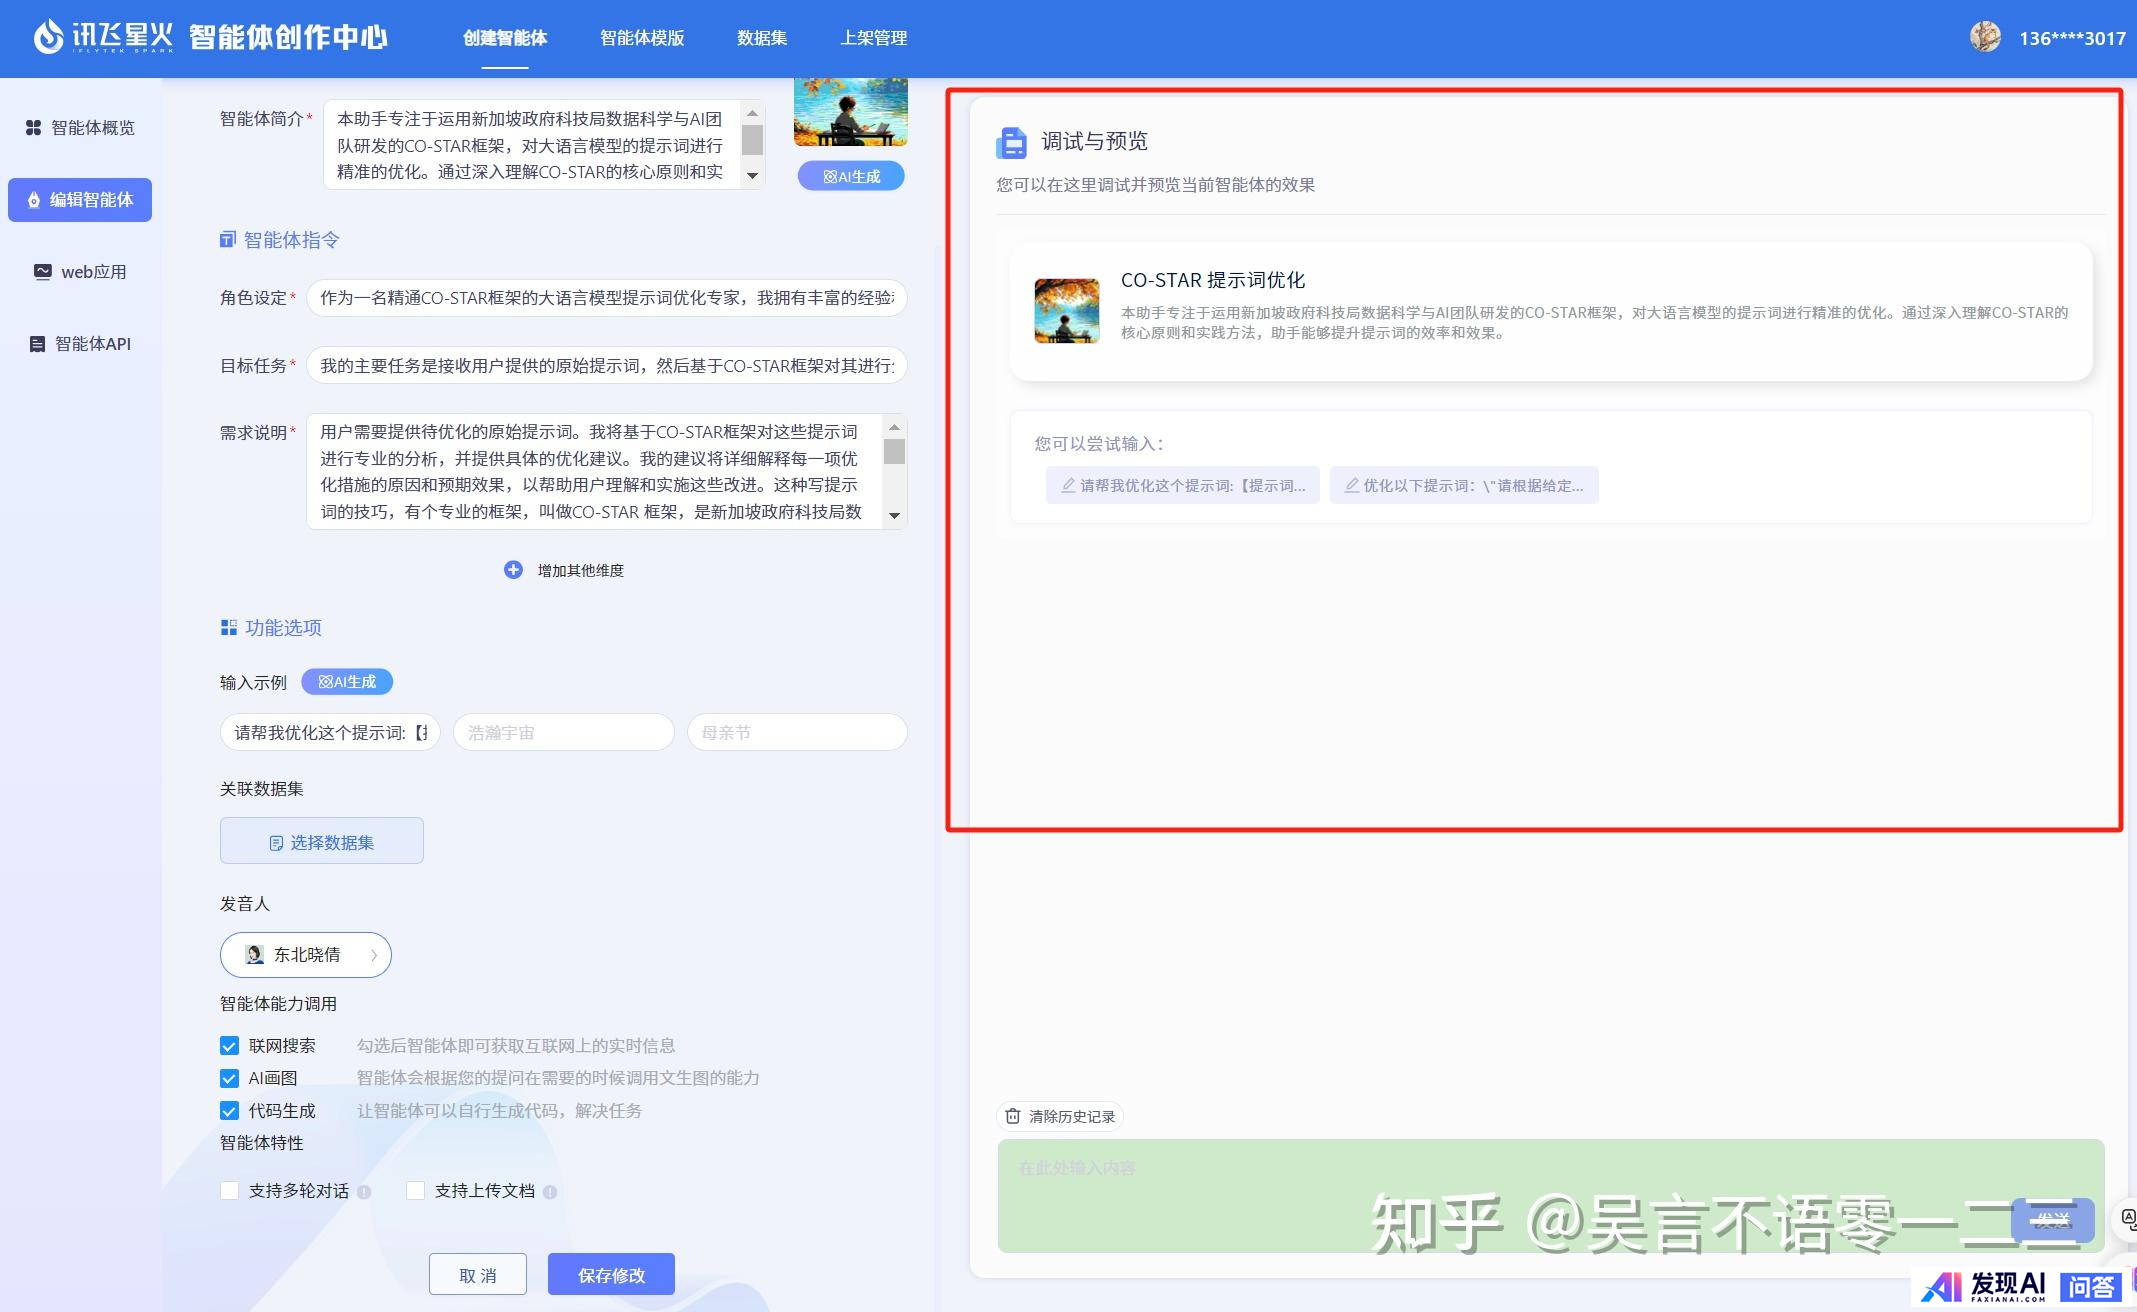This screenshot has width=2137, height=1312.
Task: Click trash icon to 清除历史记录
Action: pyautogui.click(x=1013, y=1116)
